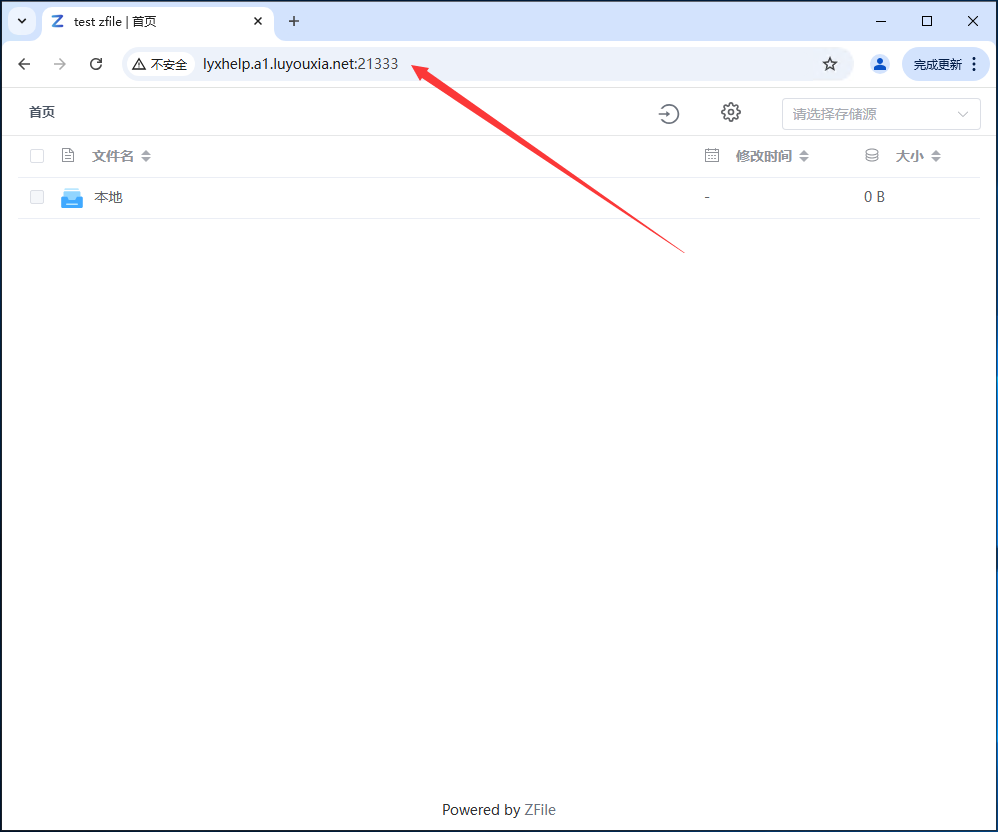This screenshot has width=998, height=832.
Task: Click the calendar icon beside 修改时间
Action: (712, 155)
